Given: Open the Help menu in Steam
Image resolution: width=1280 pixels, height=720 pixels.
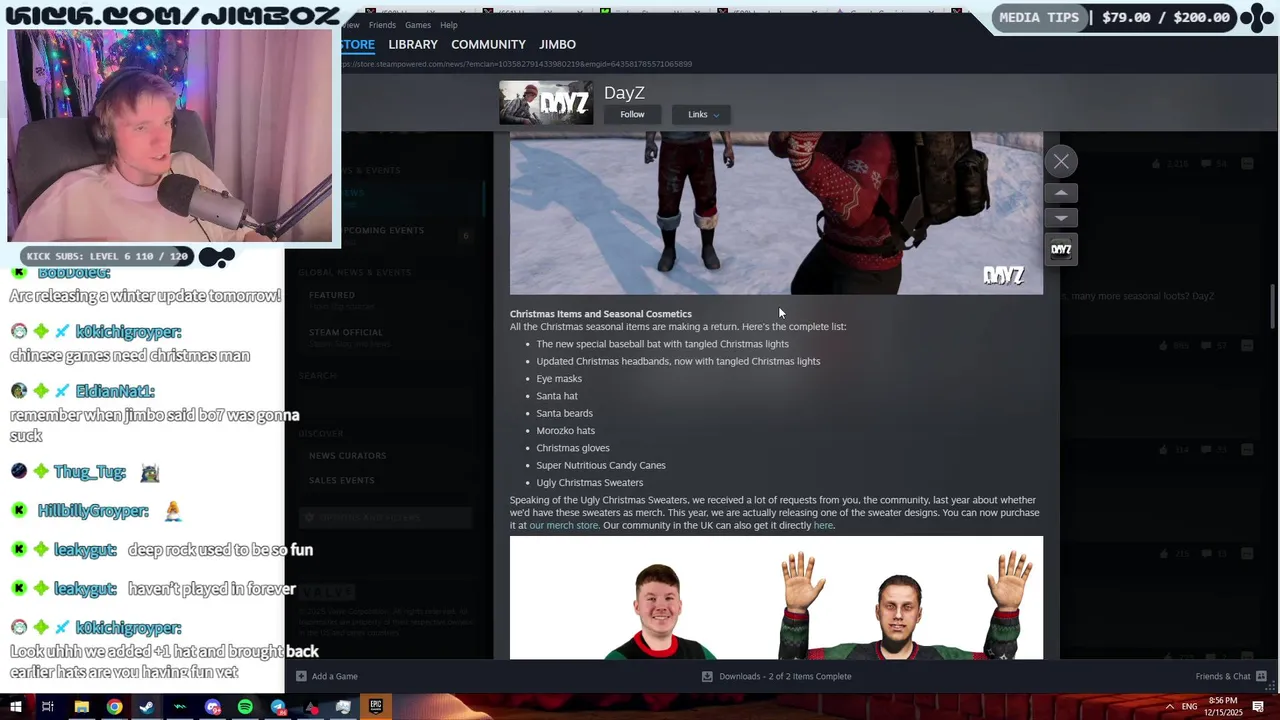Looking at the screenshot, I should coord(449,25).
